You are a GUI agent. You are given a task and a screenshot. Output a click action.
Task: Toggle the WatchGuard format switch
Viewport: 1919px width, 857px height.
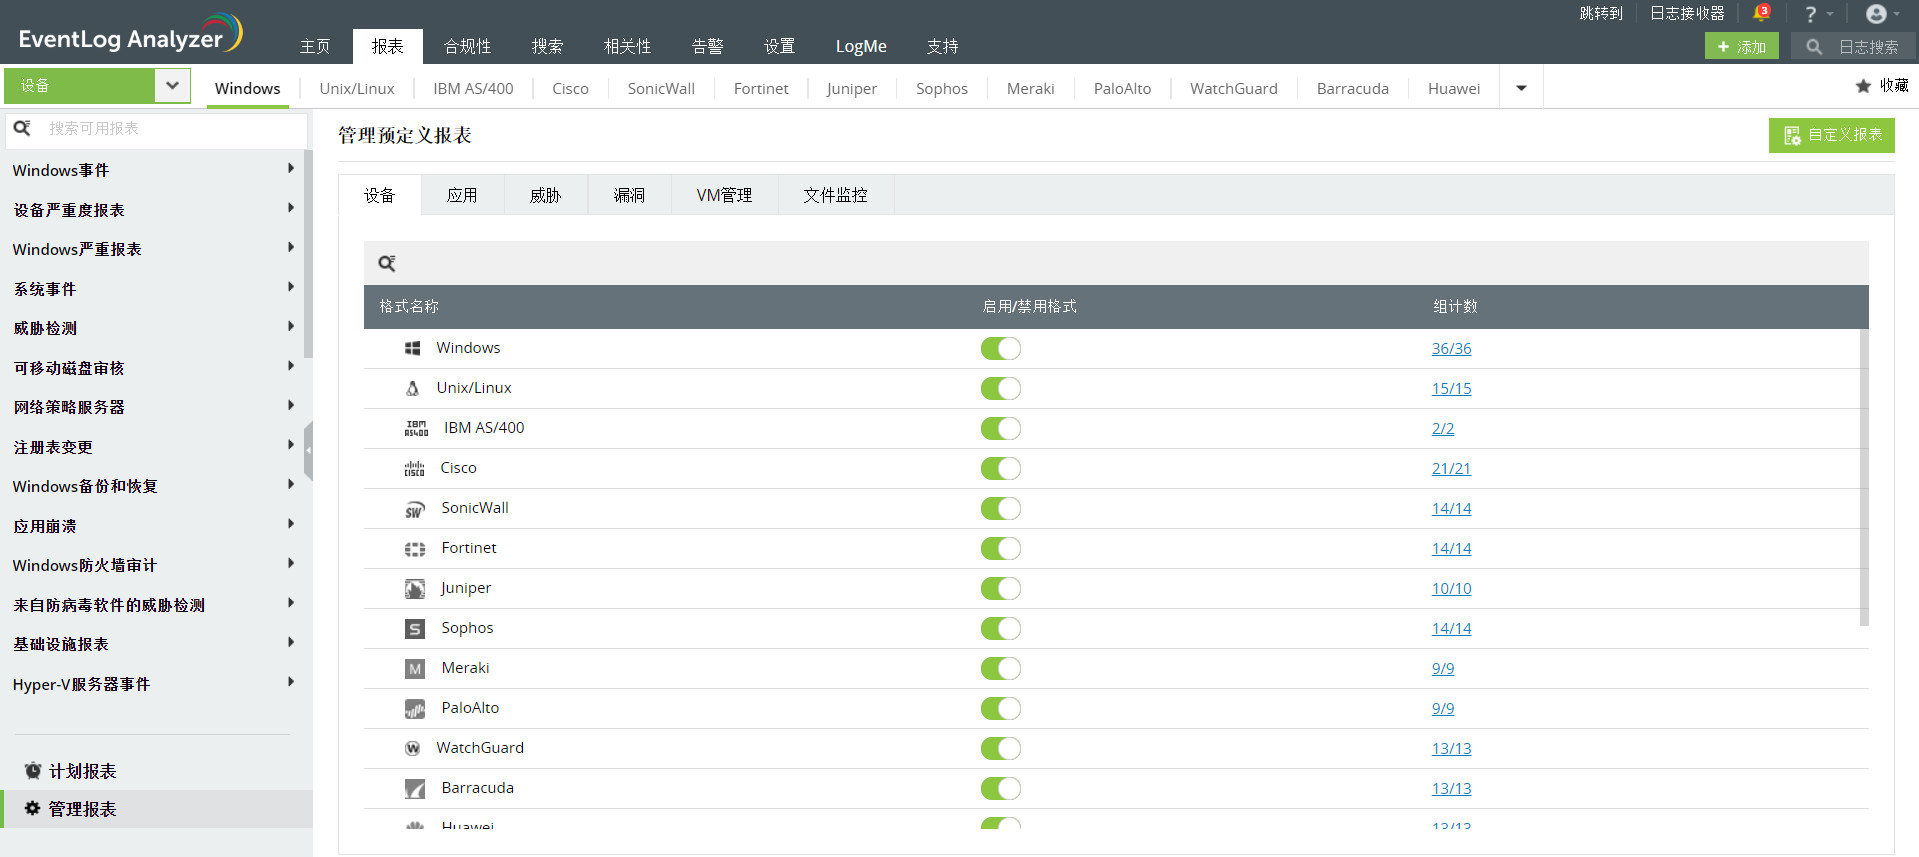1001,748
